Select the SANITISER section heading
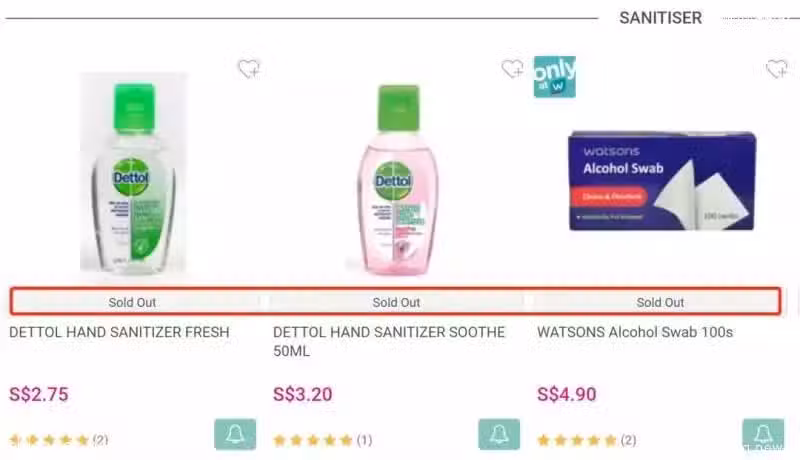 tap(660, 18)
